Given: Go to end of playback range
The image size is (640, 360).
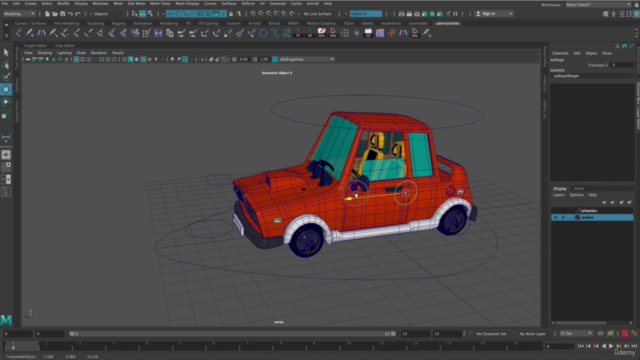Looking at the screenshot, I should pyautogui.click(x=634, y=346).
